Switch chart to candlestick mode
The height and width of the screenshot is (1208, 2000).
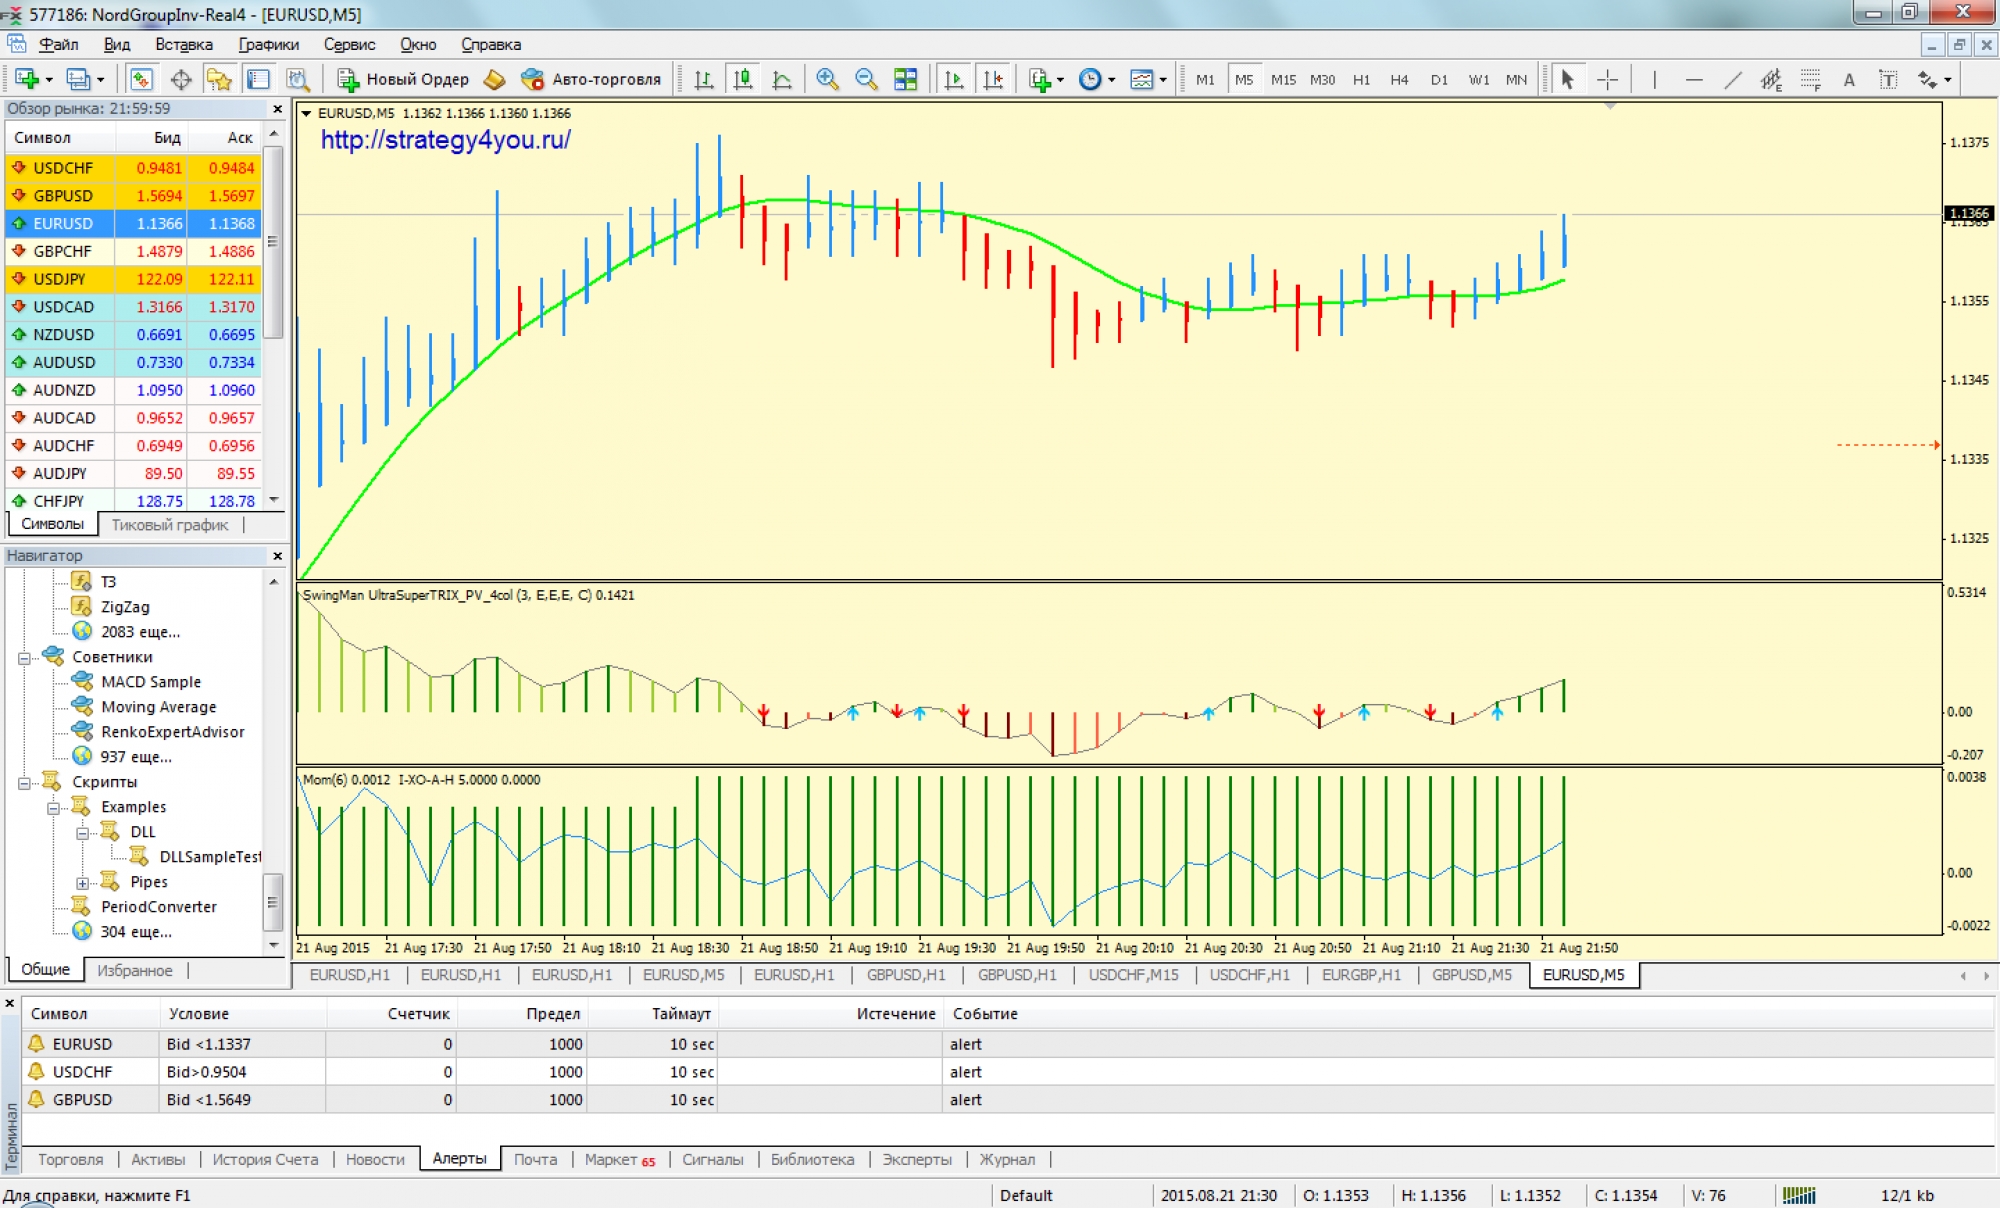click(x=743, y=79)
